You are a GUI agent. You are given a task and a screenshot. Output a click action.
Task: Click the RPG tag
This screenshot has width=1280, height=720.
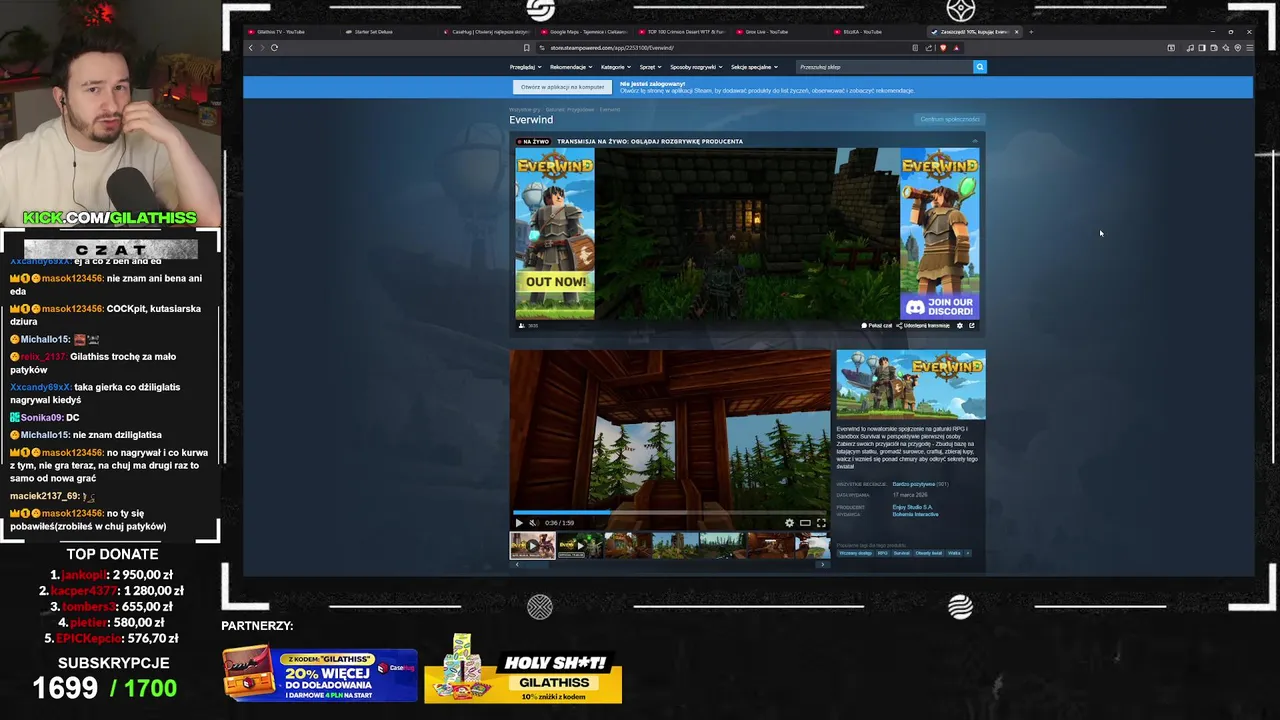883,553
